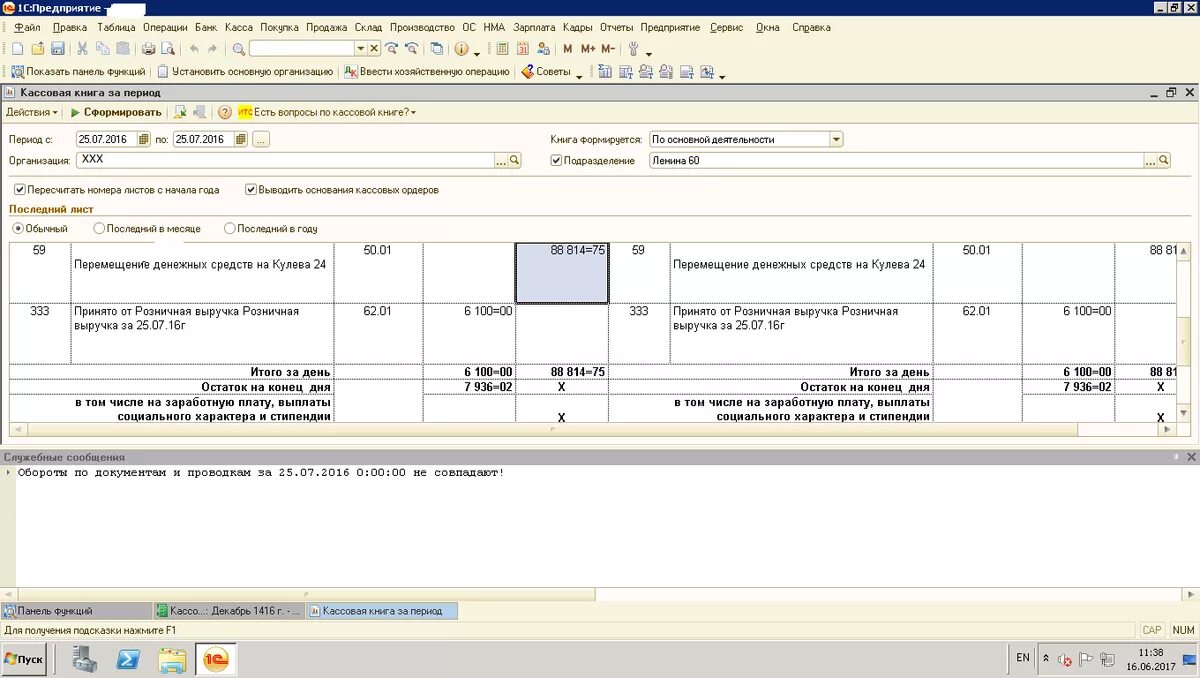1200x678 pixels.
Task: Click Установить основную организацию button
Action: (245, 72)
